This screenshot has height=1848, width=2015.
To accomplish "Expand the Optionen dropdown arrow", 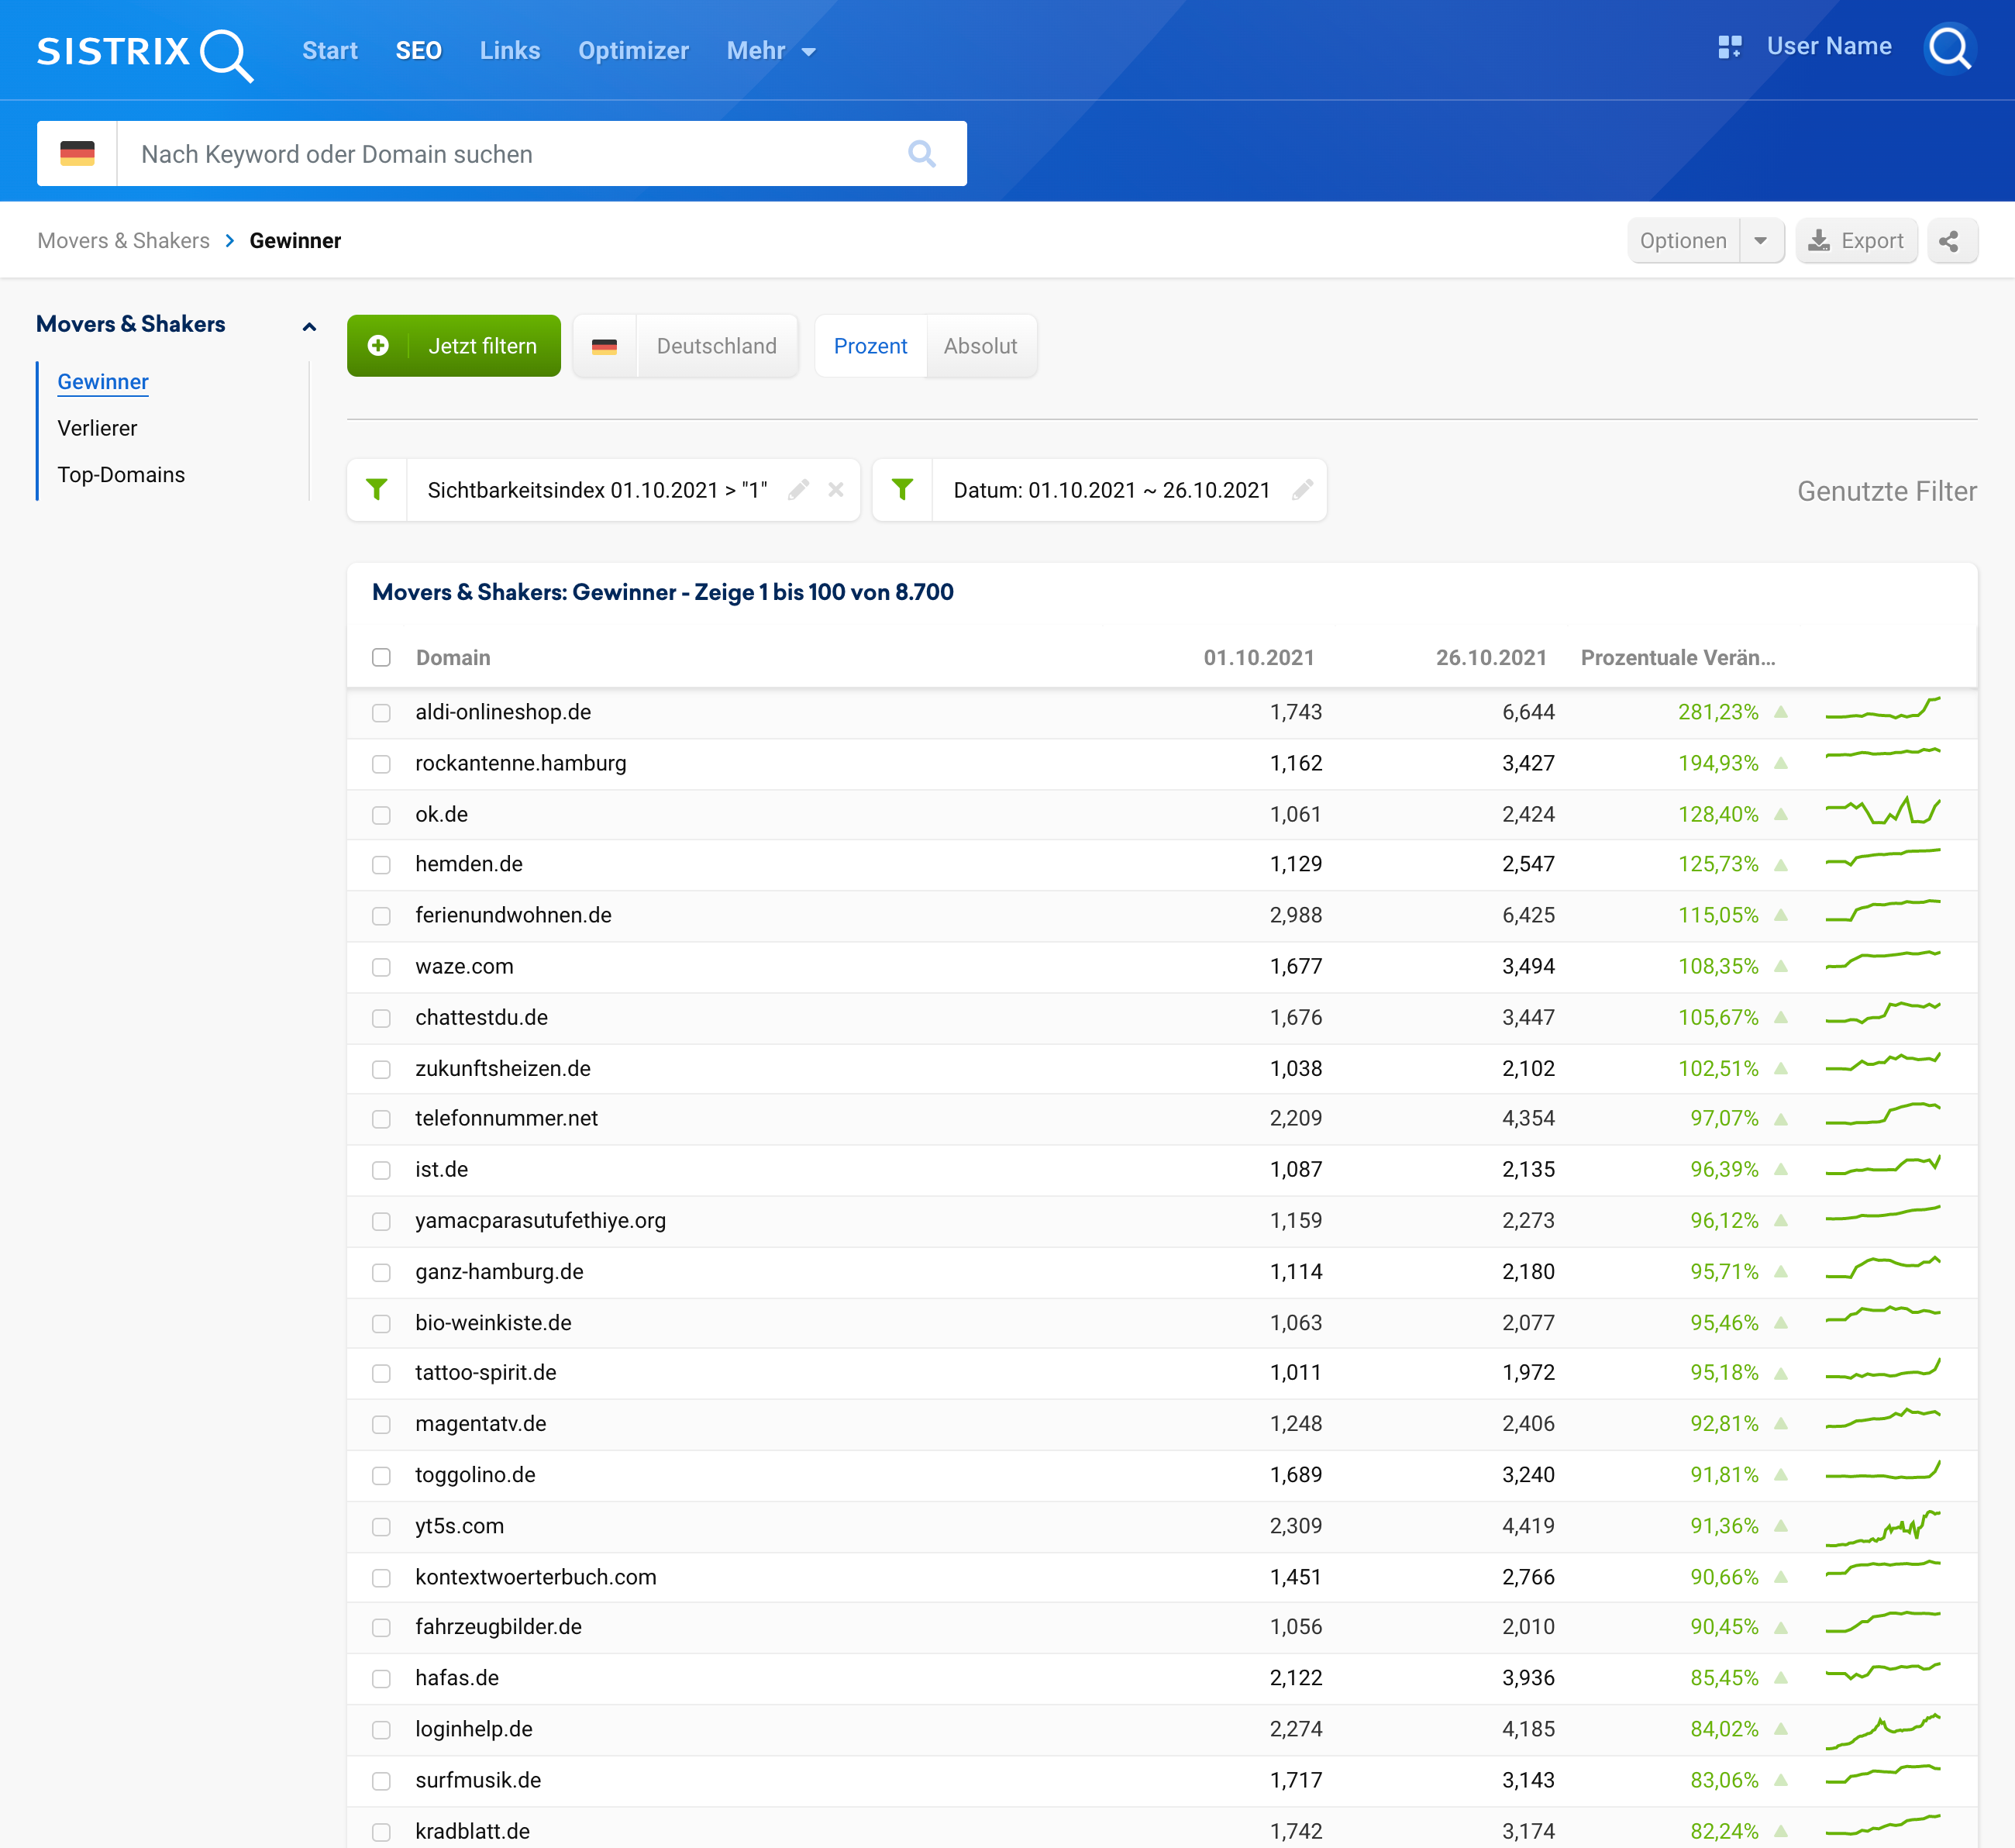I will pyautogui.click(x=1760, y=241).
